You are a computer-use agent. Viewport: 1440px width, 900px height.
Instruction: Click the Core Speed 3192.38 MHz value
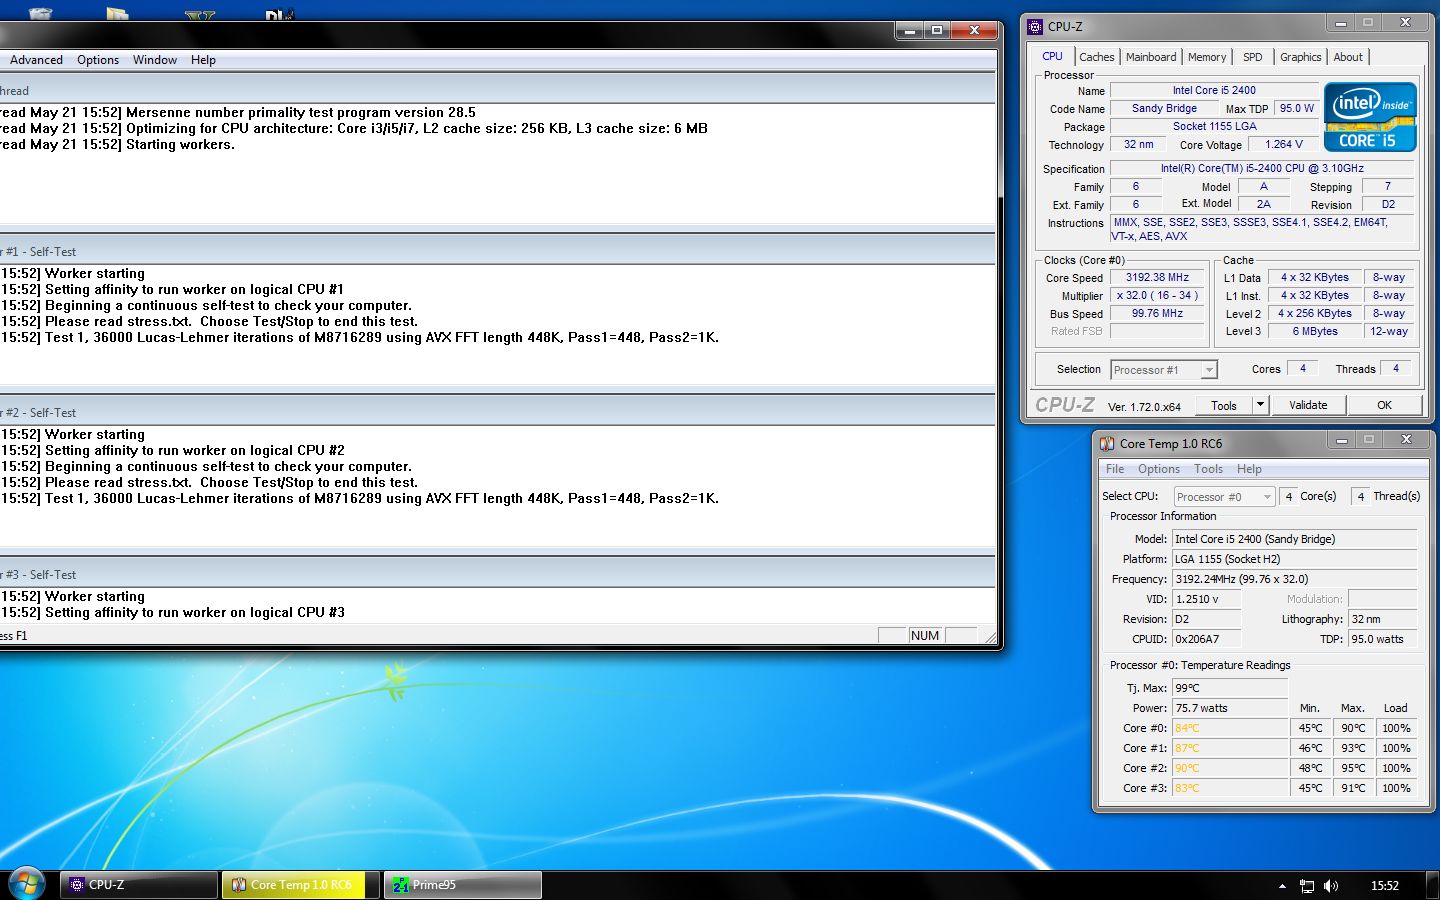click(1157, 278)
